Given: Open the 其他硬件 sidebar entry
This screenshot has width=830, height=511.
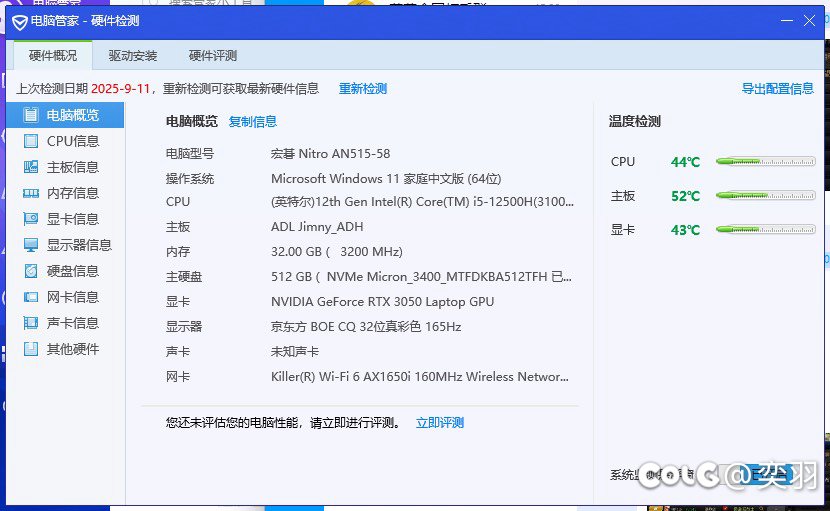Looking at the screenshot, I should click(x=72, y=349).
